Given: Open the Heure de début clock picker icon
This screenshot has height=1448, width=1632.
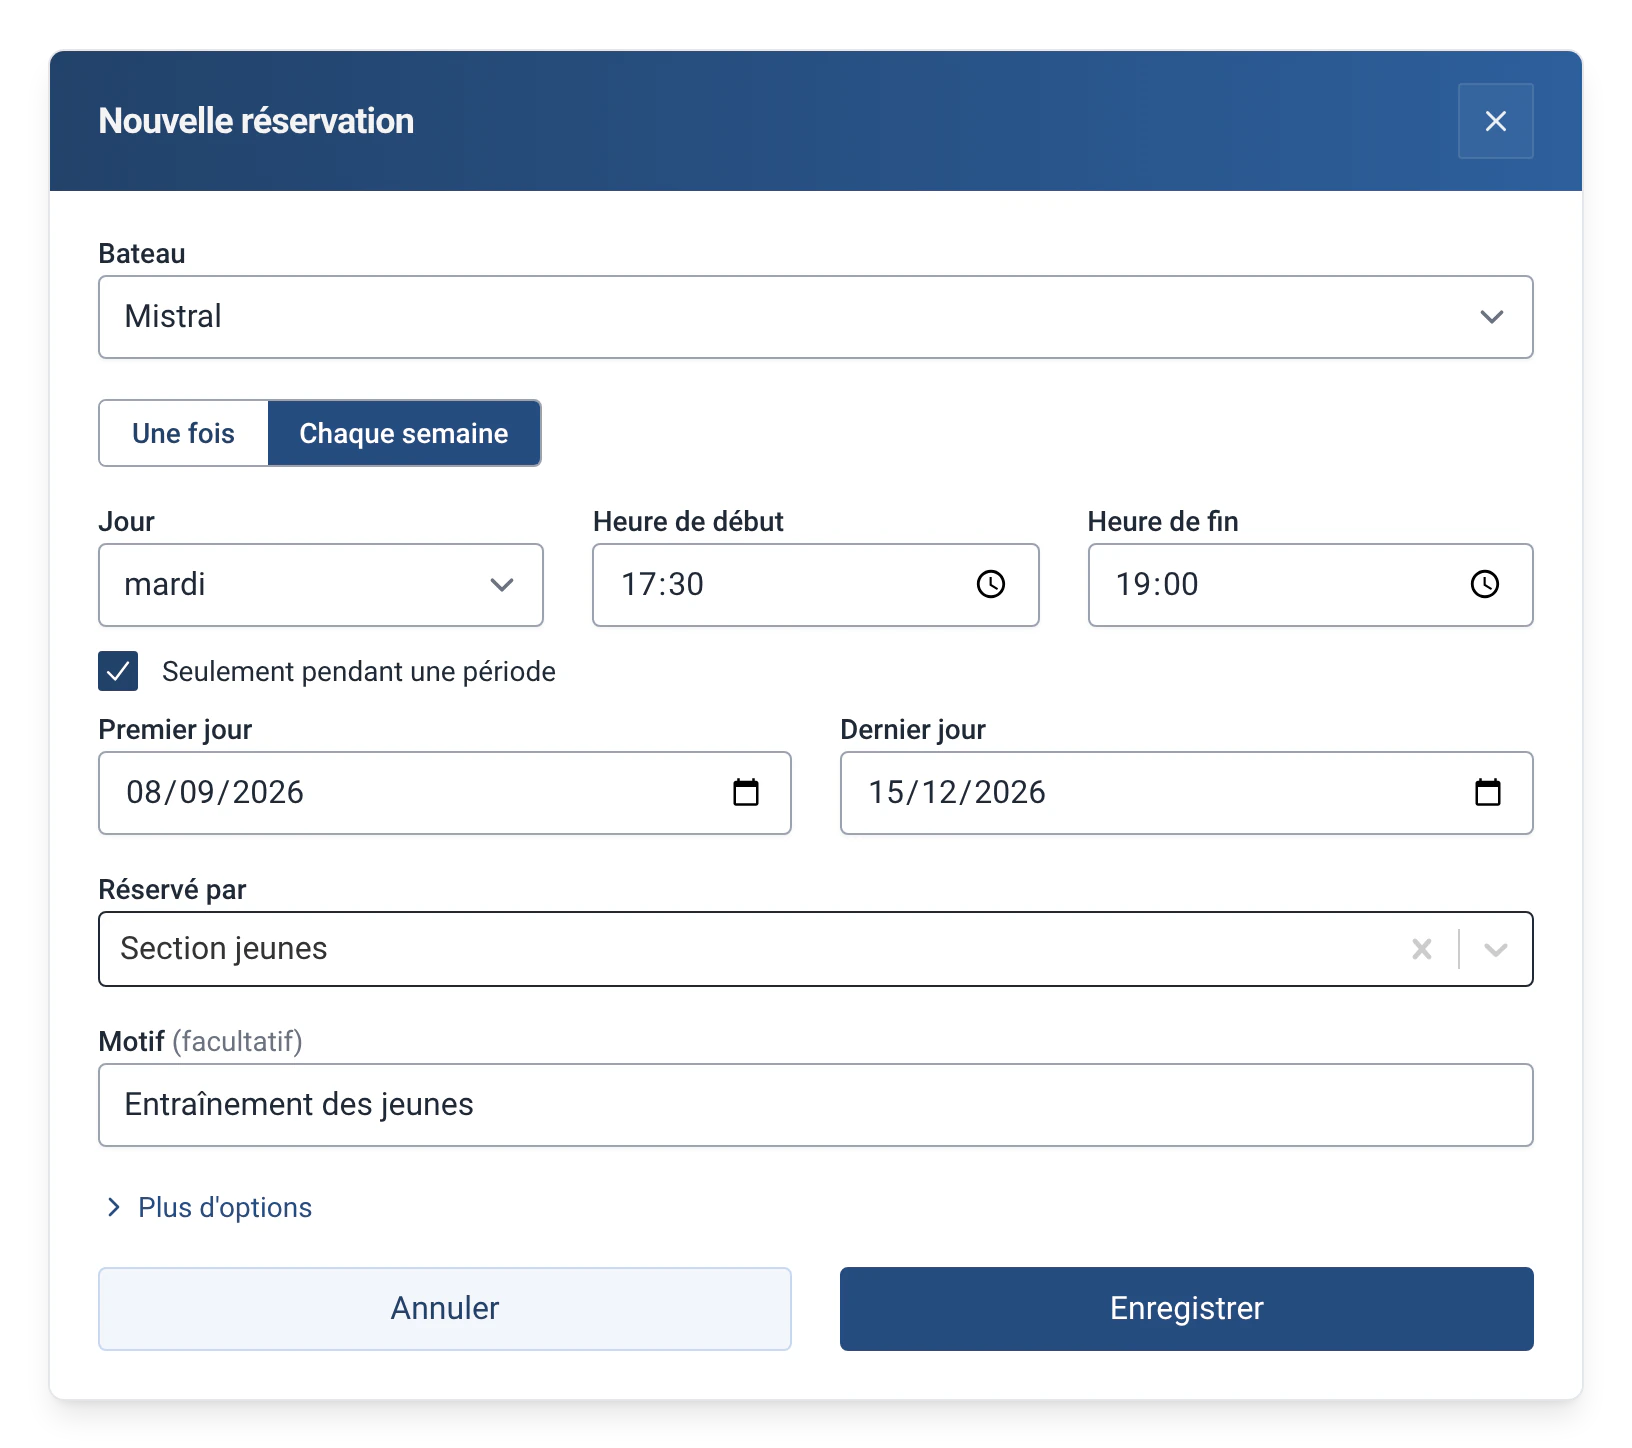Looking at the screenshot, I should [990, 584].
